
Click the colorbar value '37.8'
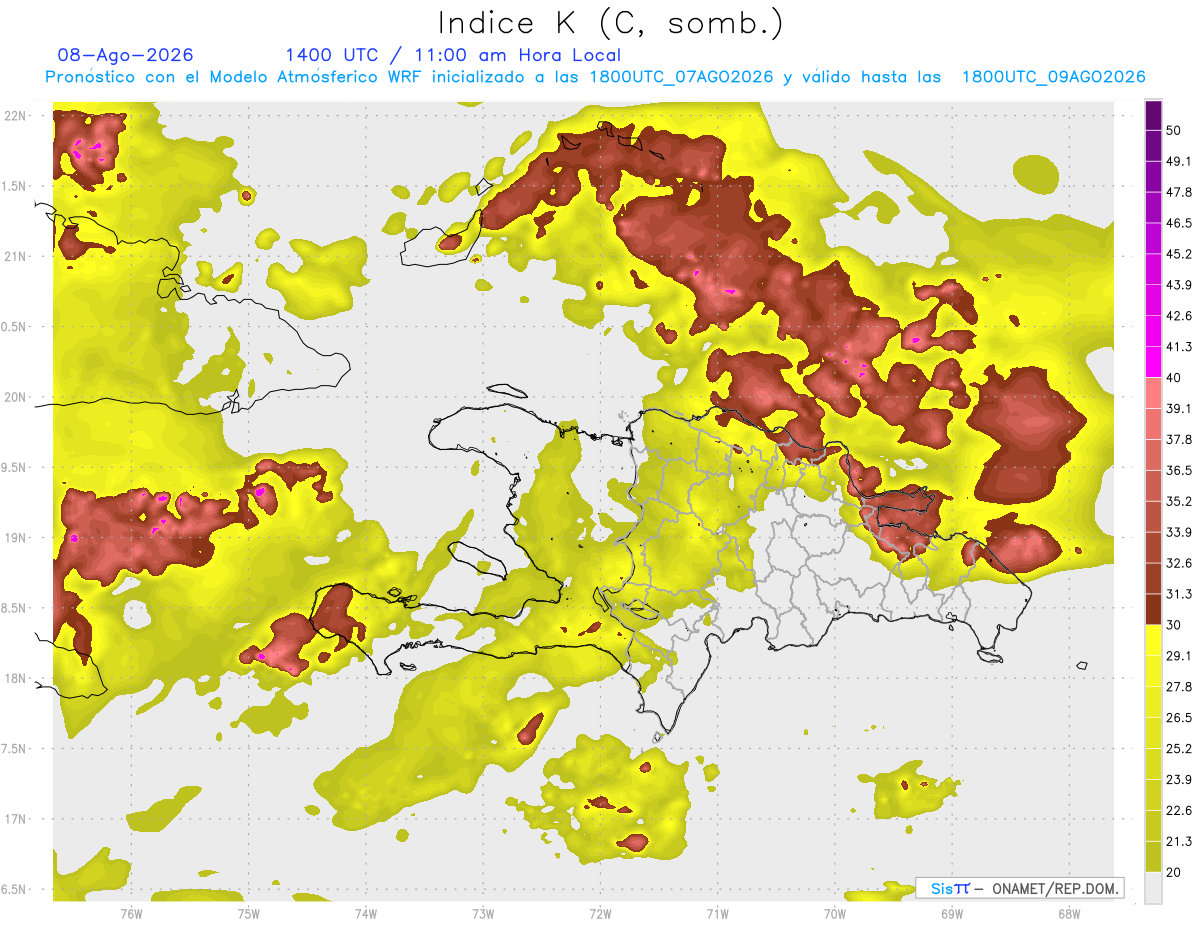(1179, 439)
